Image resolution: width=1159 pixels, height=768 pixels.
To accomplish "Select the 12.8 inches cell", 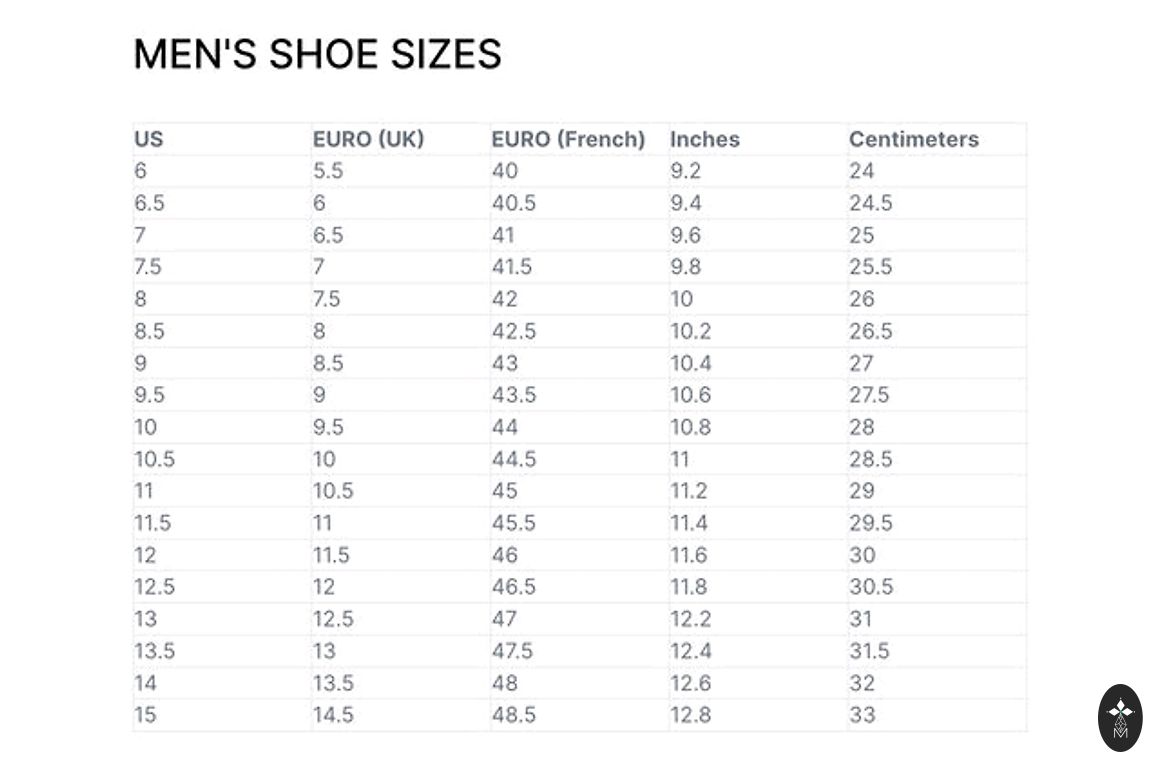I will (691, 715).
